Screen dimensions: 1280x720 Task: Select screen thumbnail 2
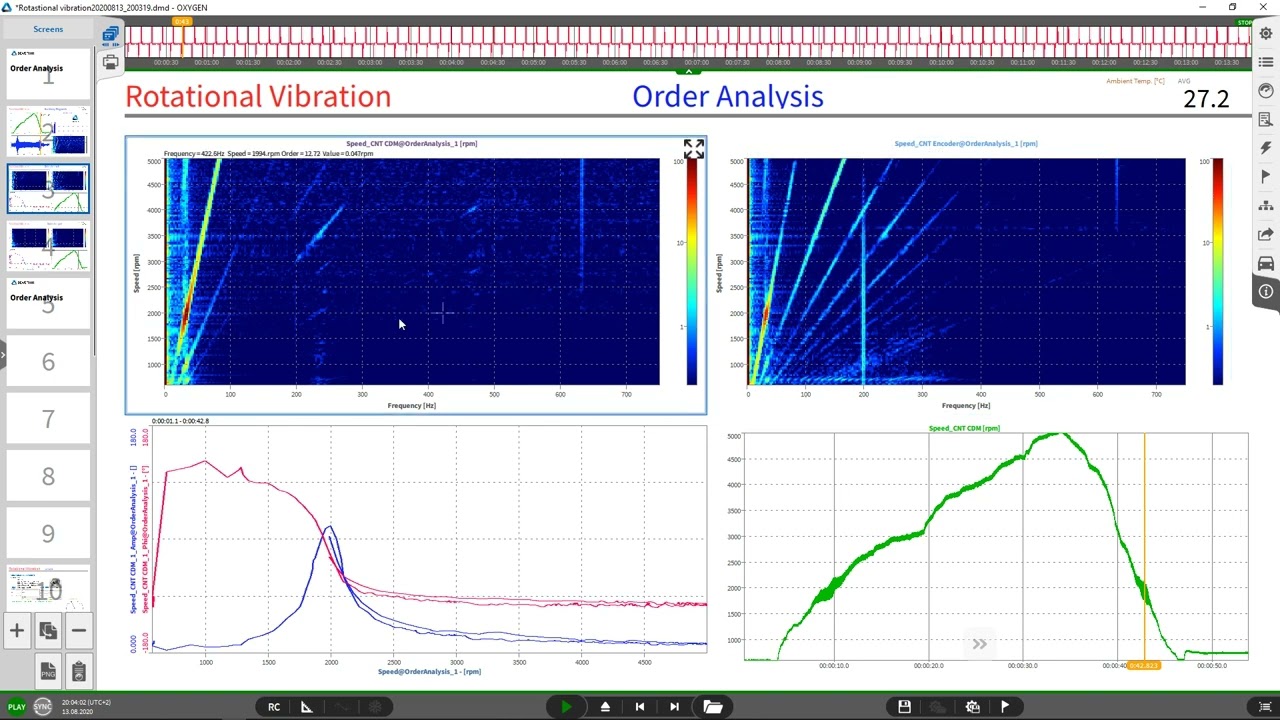(x=48, y=131)
